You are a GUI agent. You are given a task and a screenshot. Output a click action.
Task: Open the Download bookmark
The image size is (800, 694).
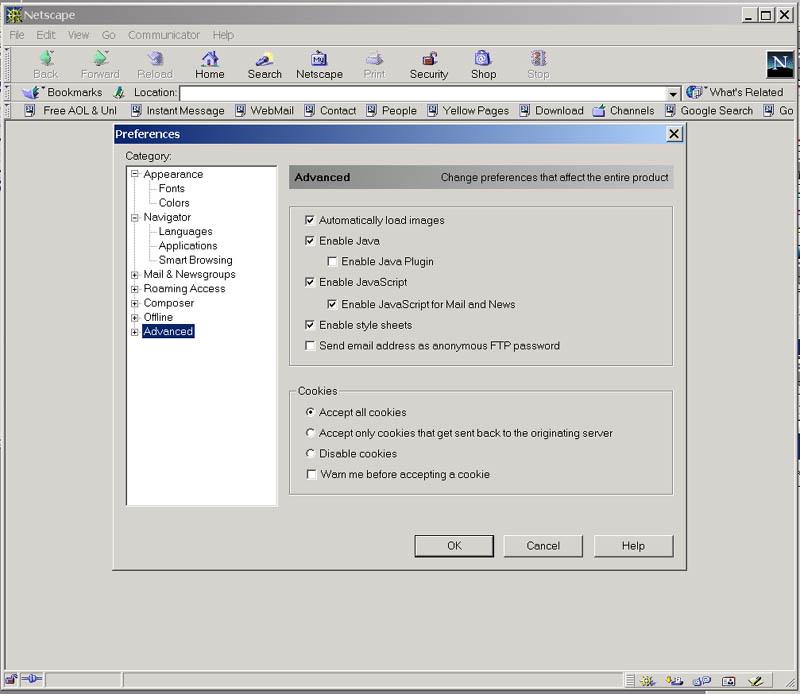[x=551, y=111]
